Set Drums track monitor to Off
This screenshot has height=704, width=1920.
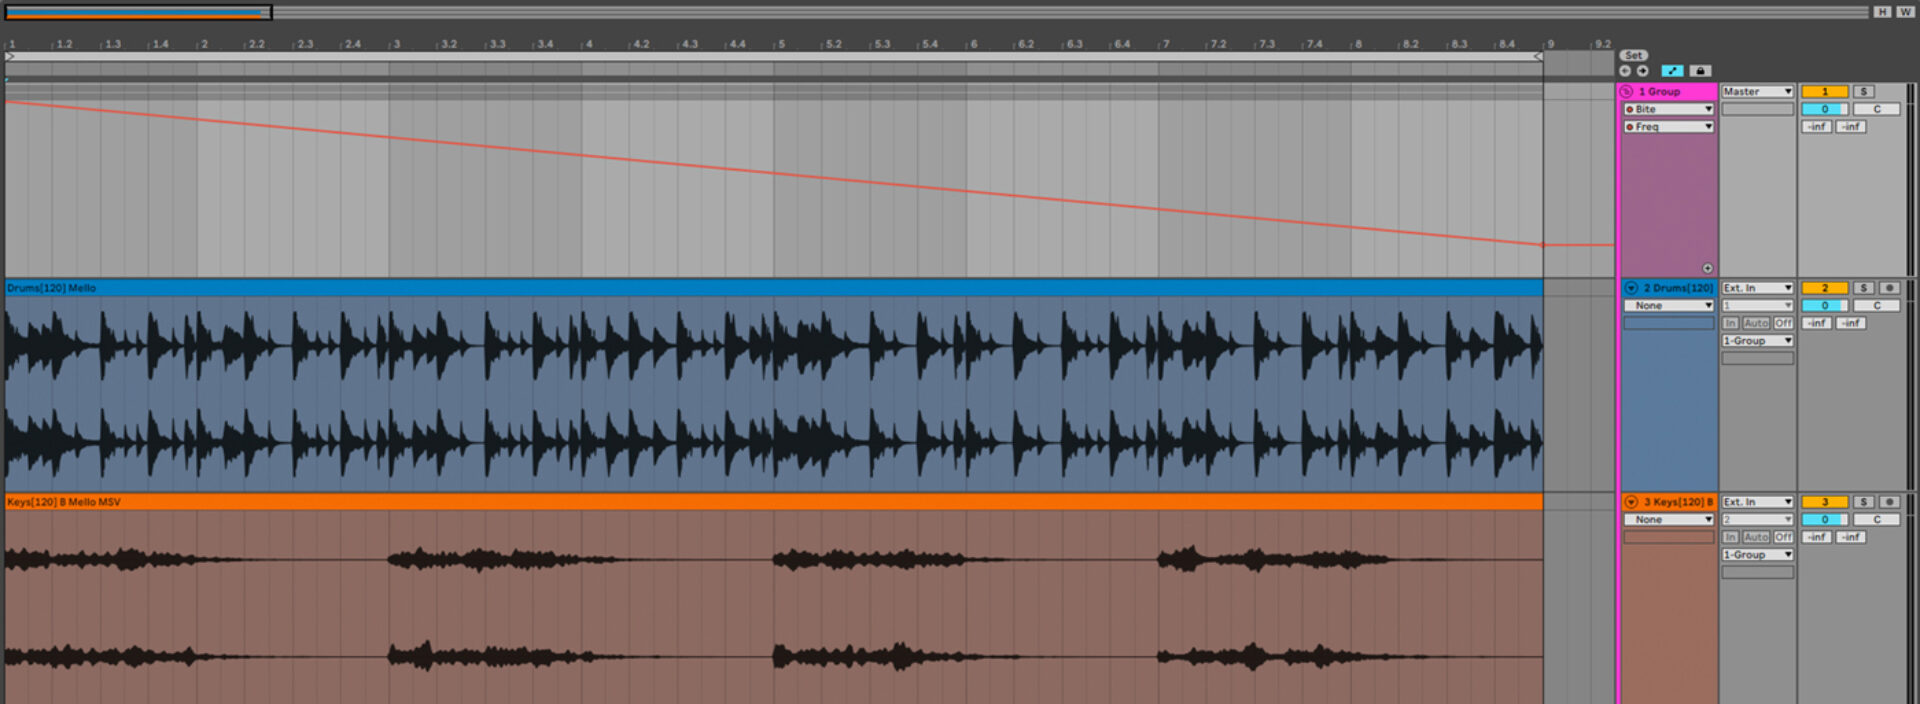tap(1783, 323)
